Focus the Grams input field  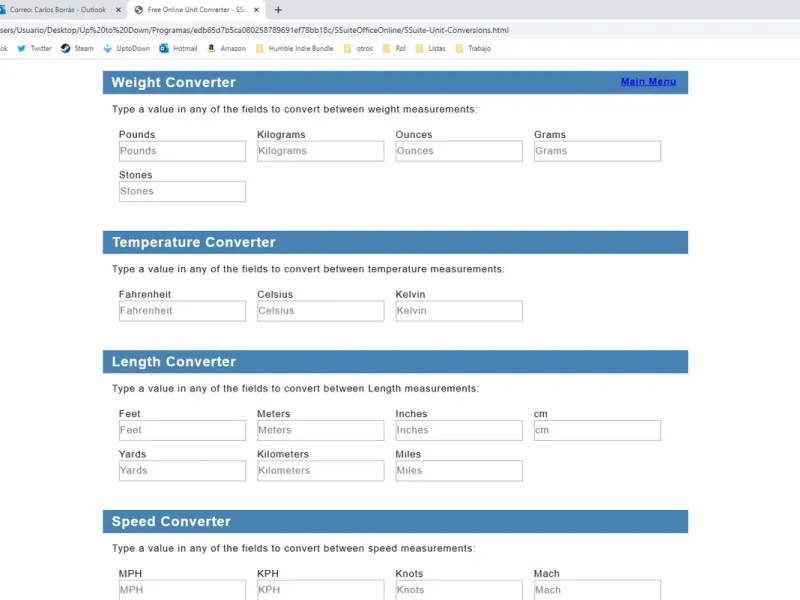click(x=597, y=151)
